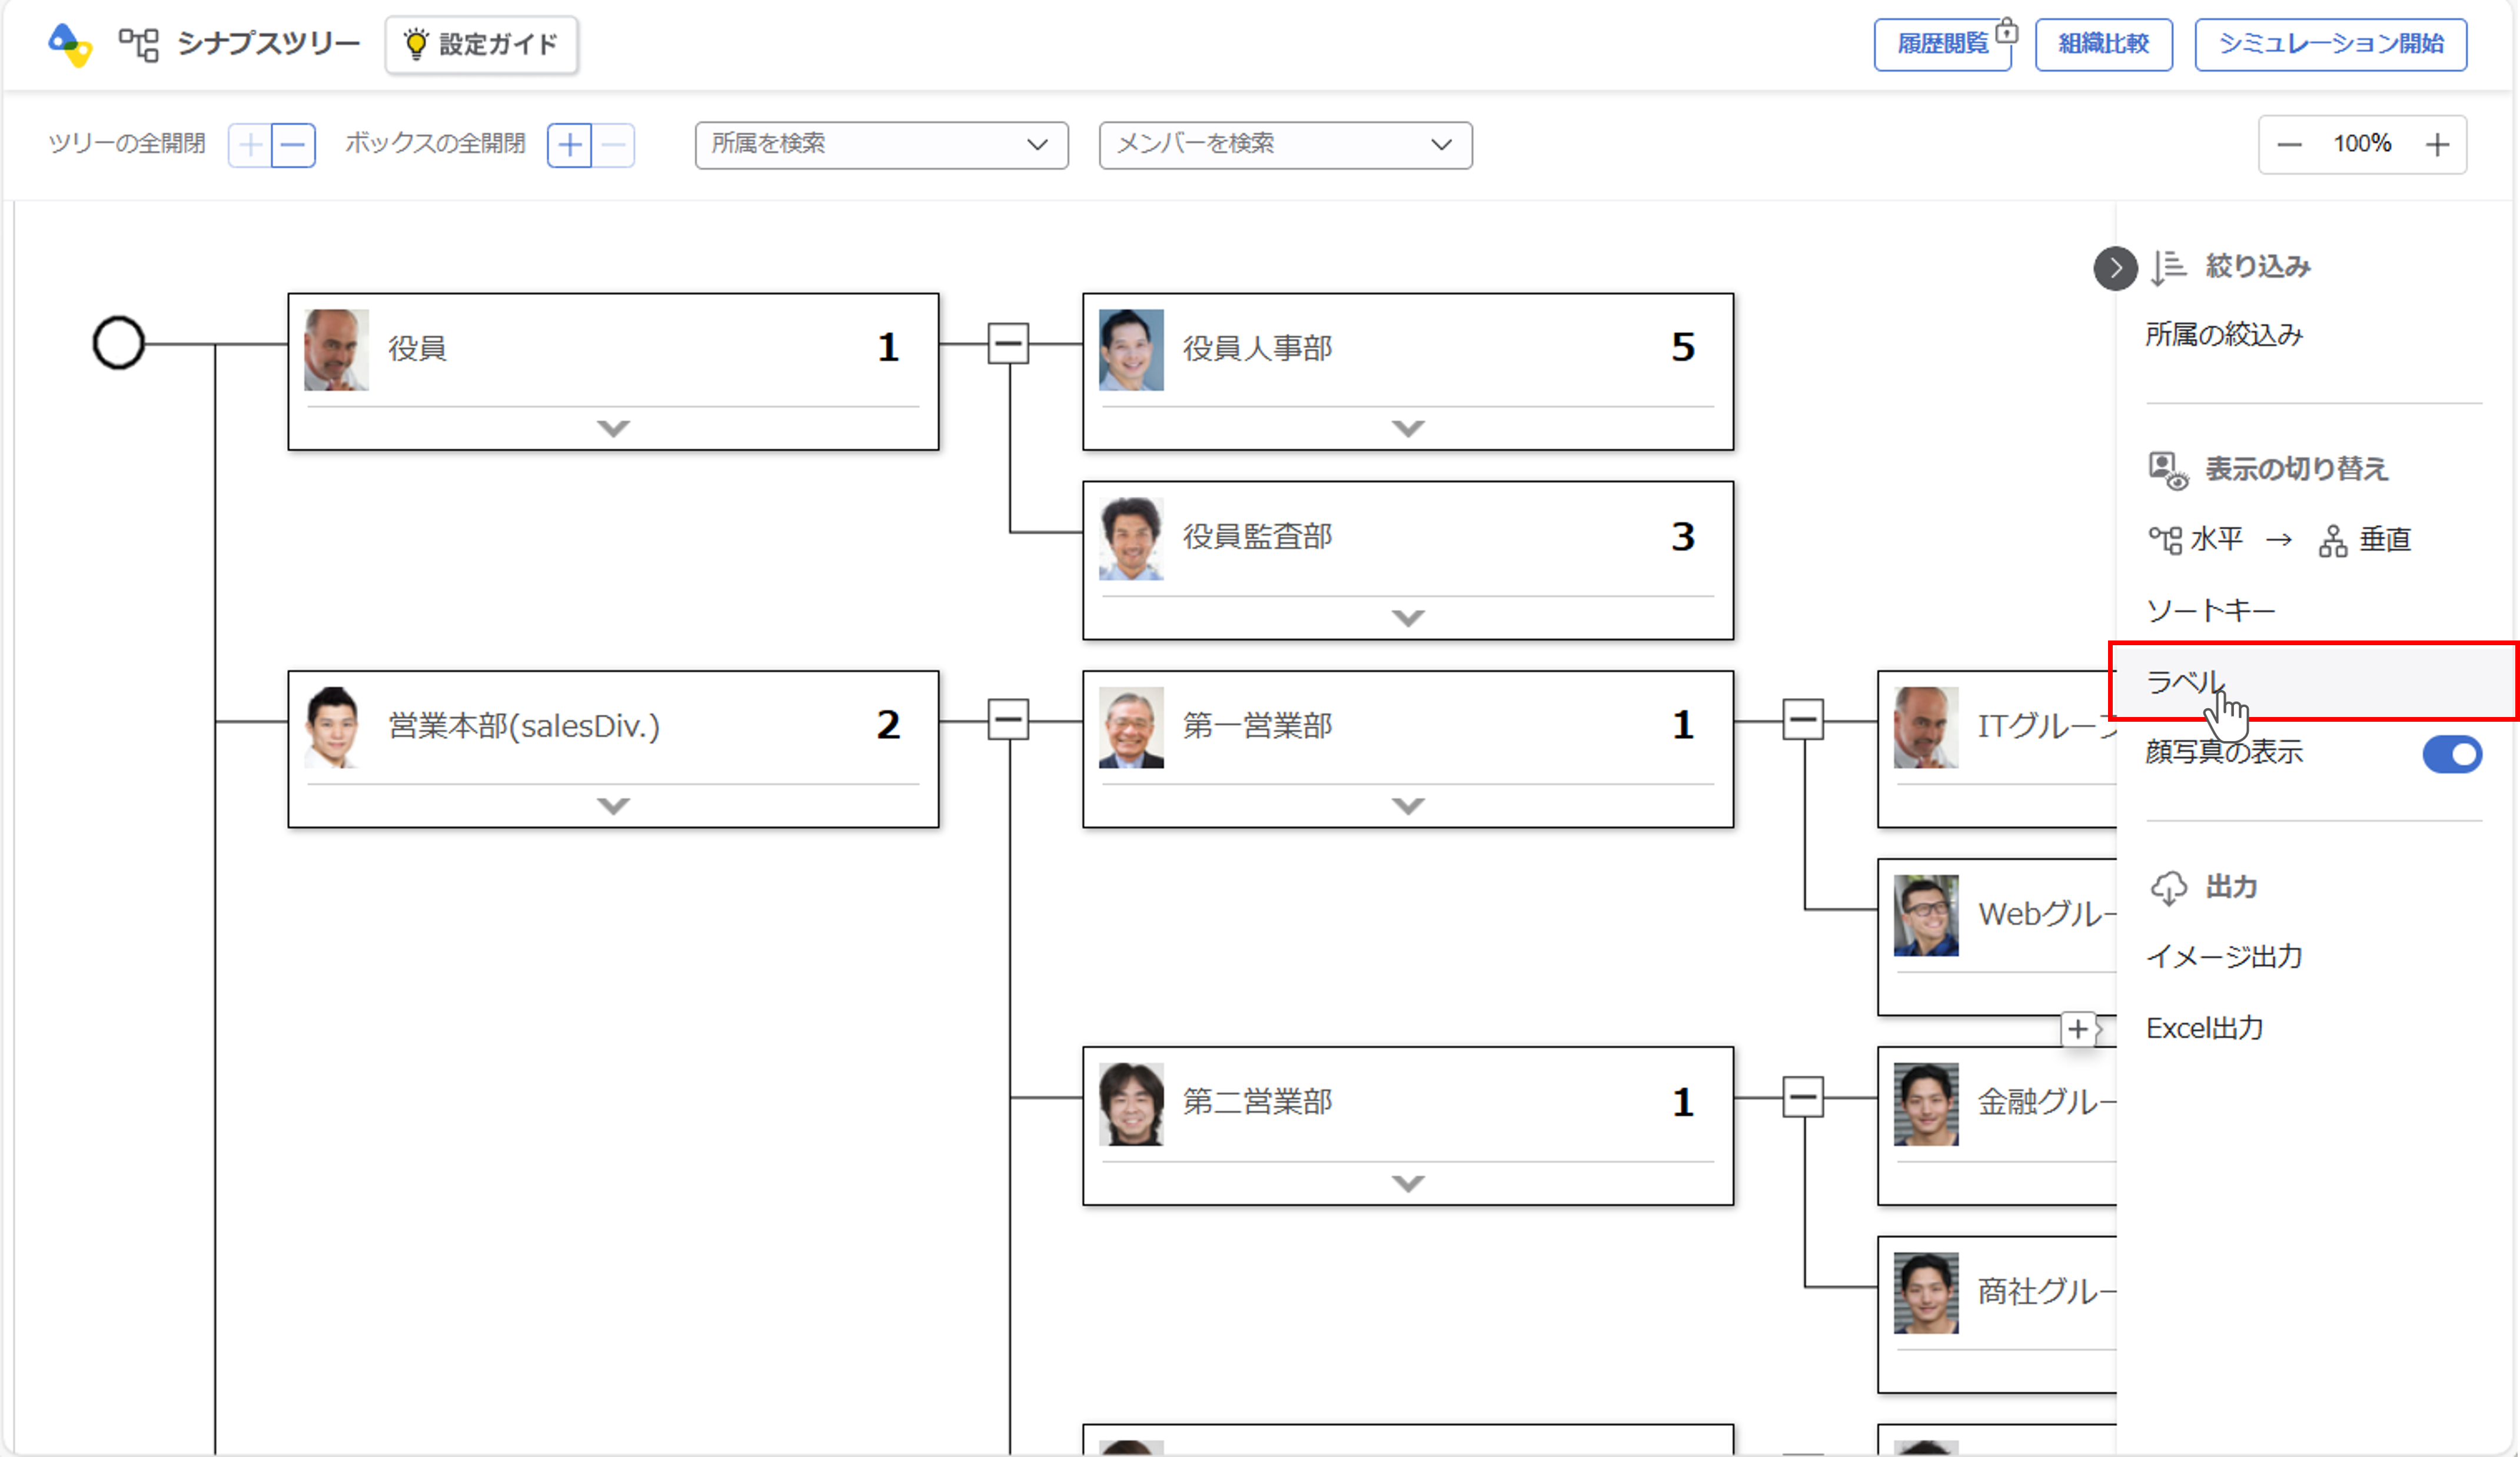Collapse the 営業本部 branch with its minus box
Image resolution: width=2520 pixels, height=1457 pixels.
(1008, 720)
